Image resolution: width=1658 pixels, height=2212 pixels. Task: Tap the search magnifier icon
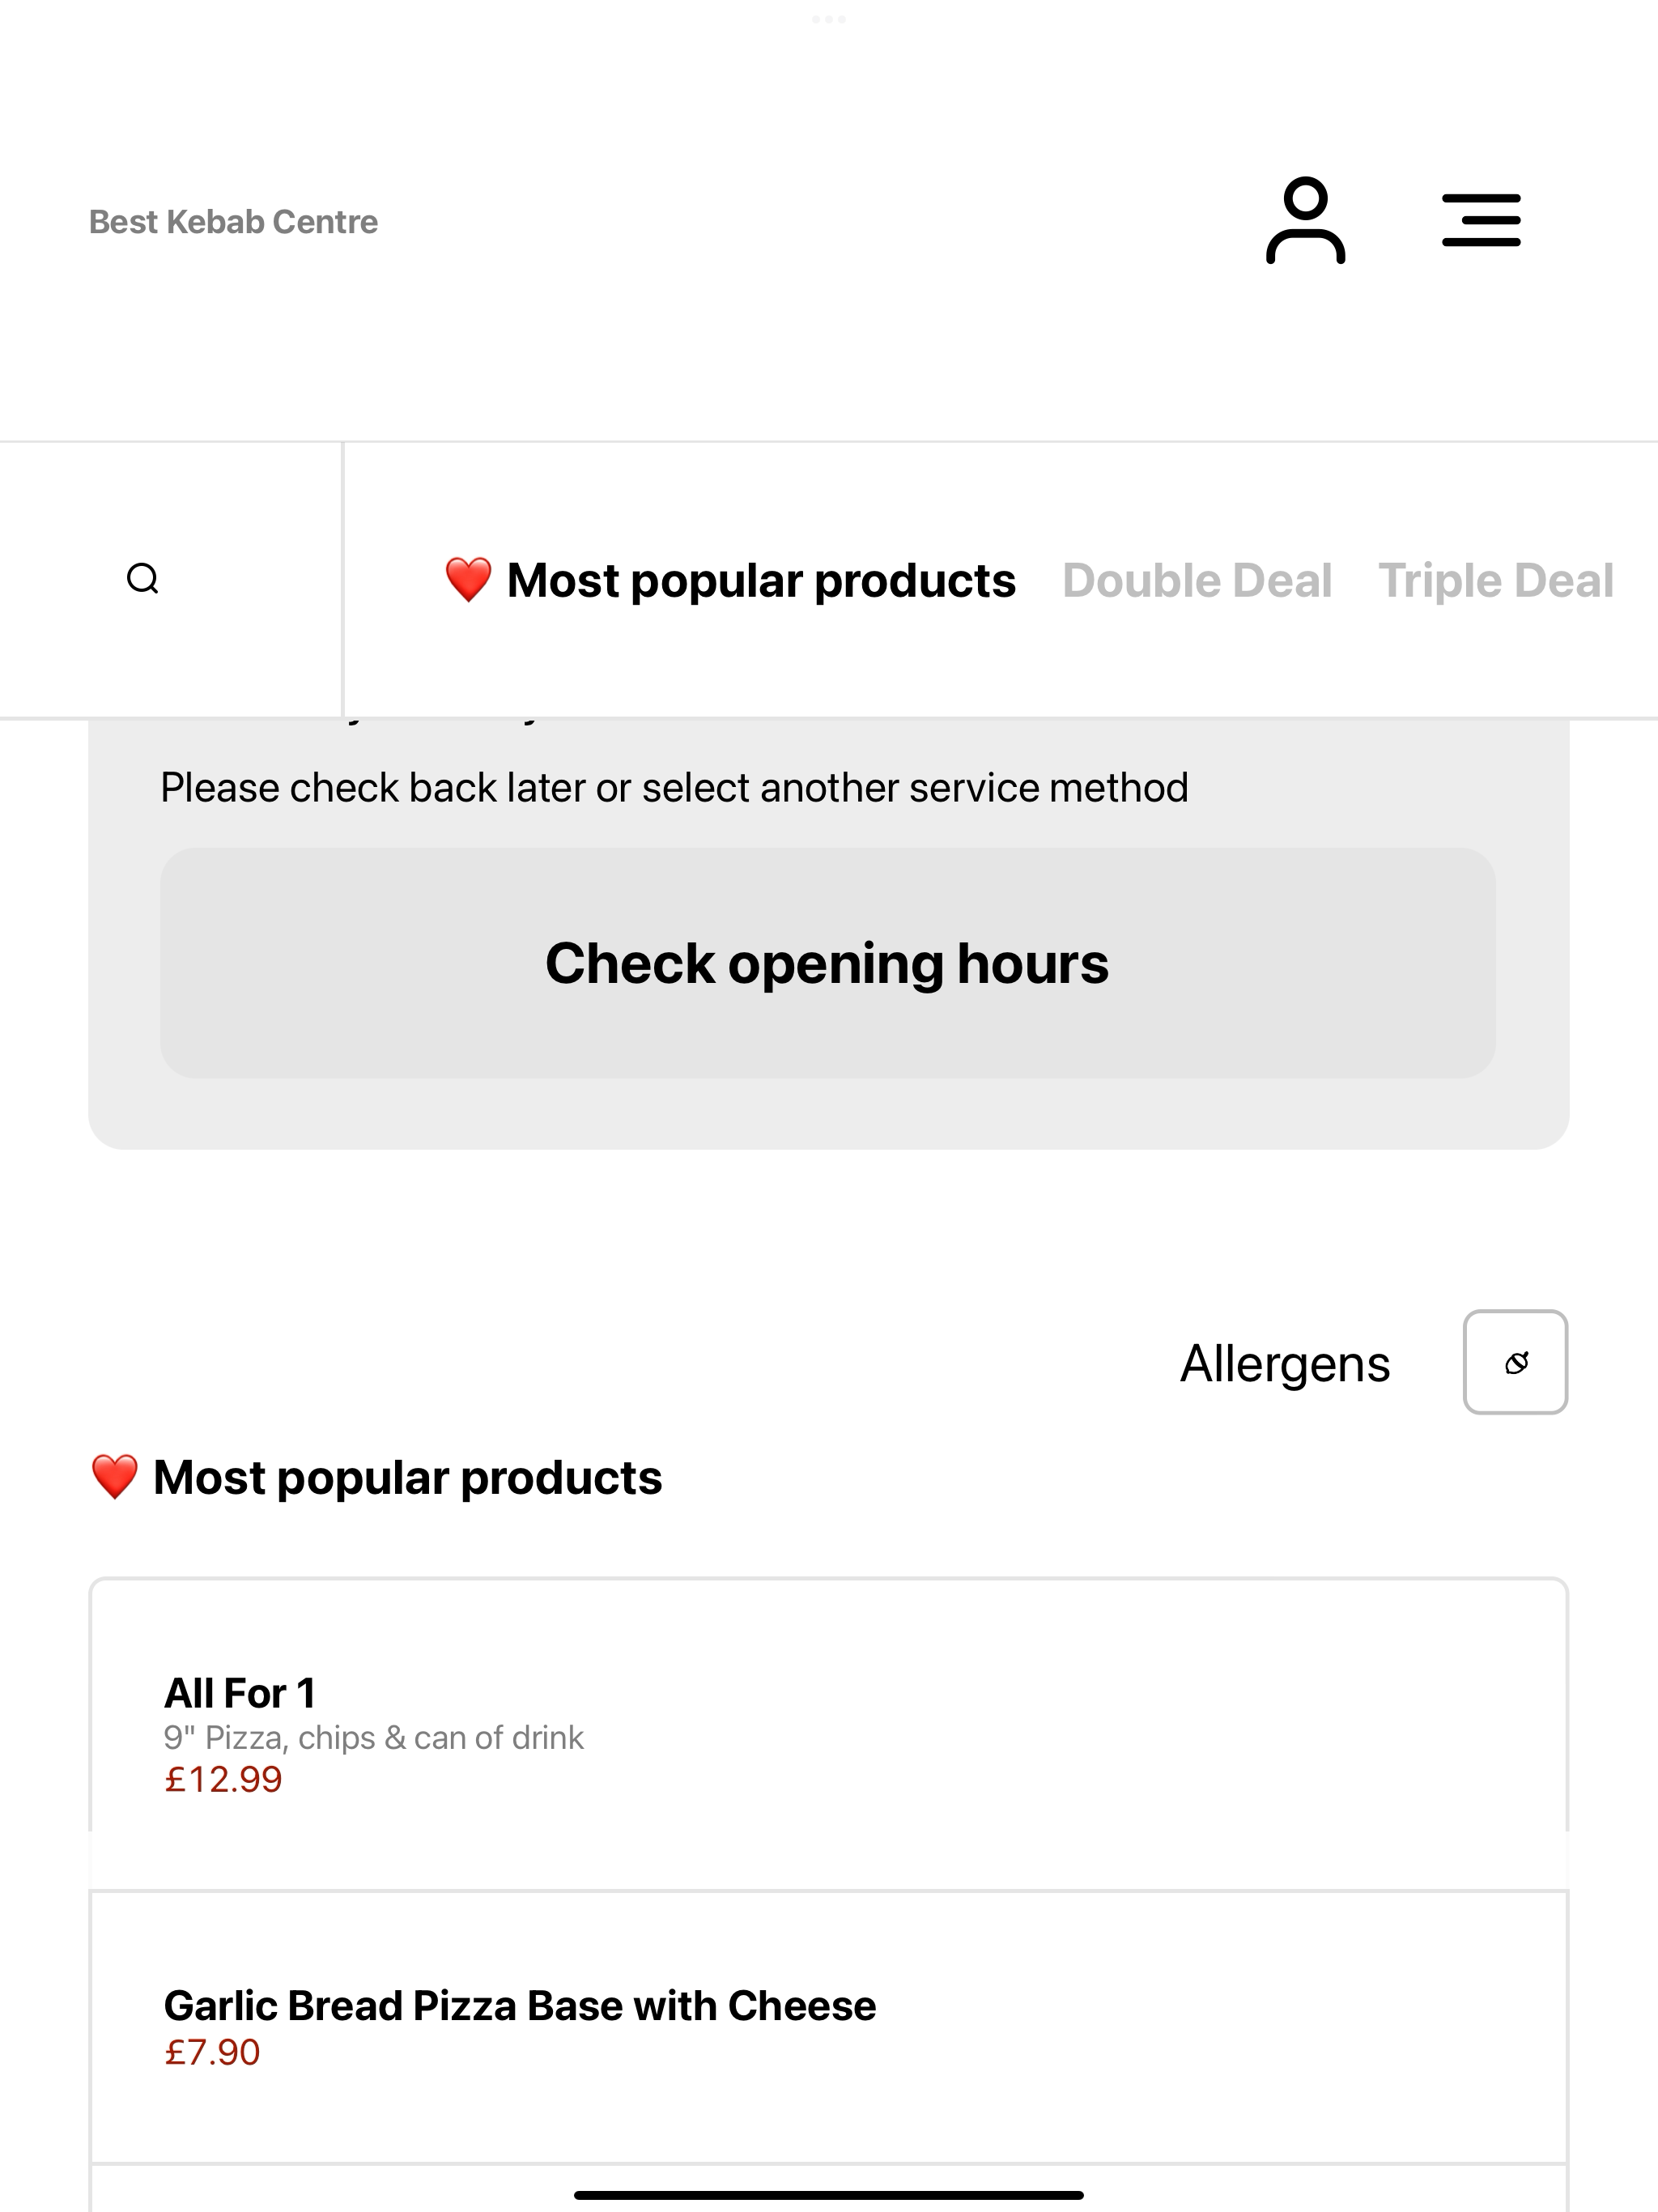[143, 579]
